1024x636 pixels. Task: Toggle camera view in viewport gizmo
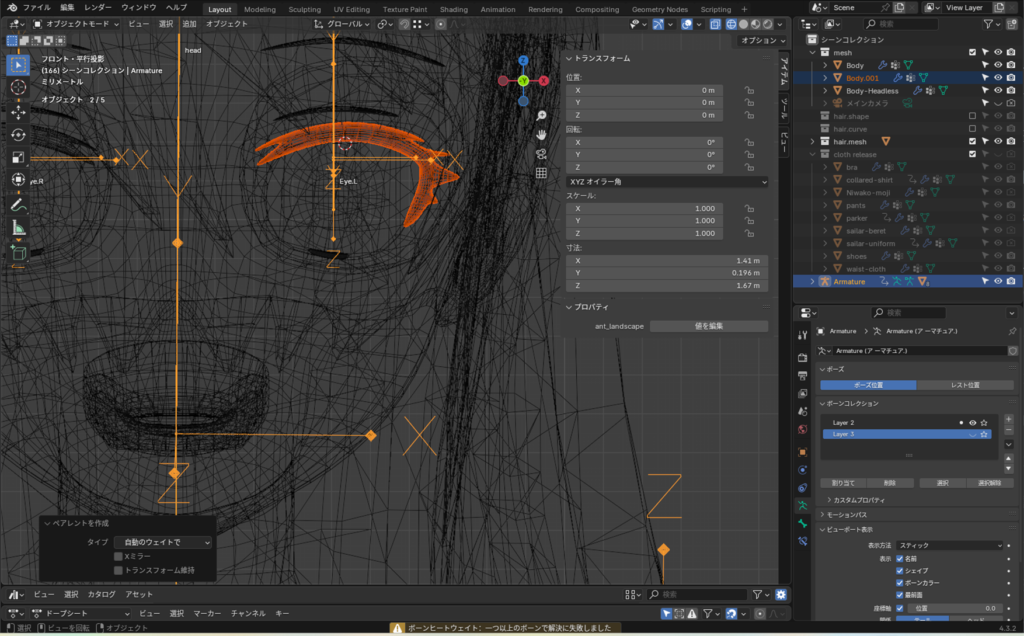pos(541,153)
